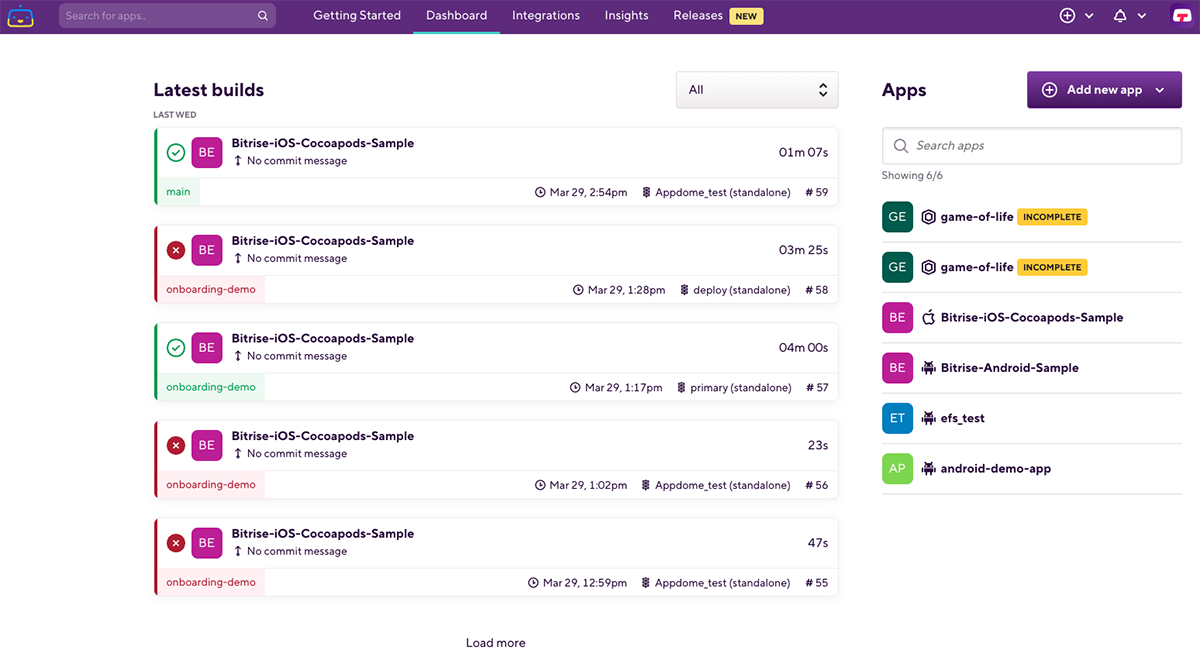Click the plus circle icon in header
This screenshot has height=657, width=1200.
click(1067, 16)
